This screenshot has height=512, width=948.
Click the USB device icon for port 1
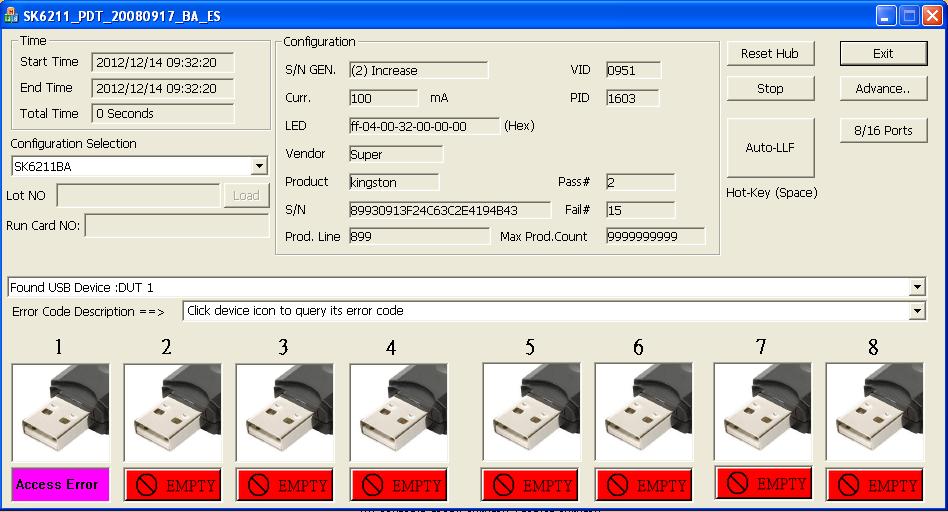pos(60,413)
